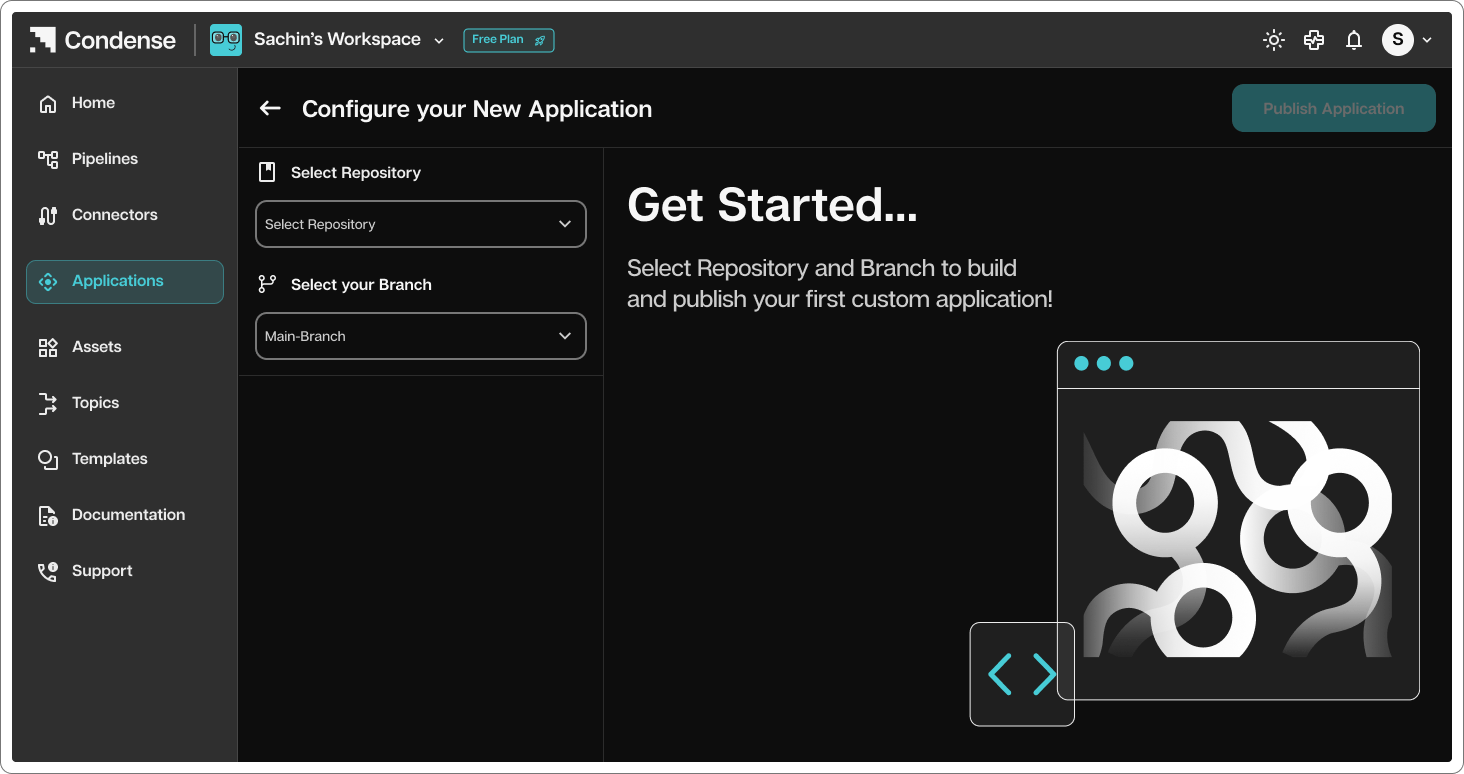Click the Home icon in sidebar

coord(48,103)
